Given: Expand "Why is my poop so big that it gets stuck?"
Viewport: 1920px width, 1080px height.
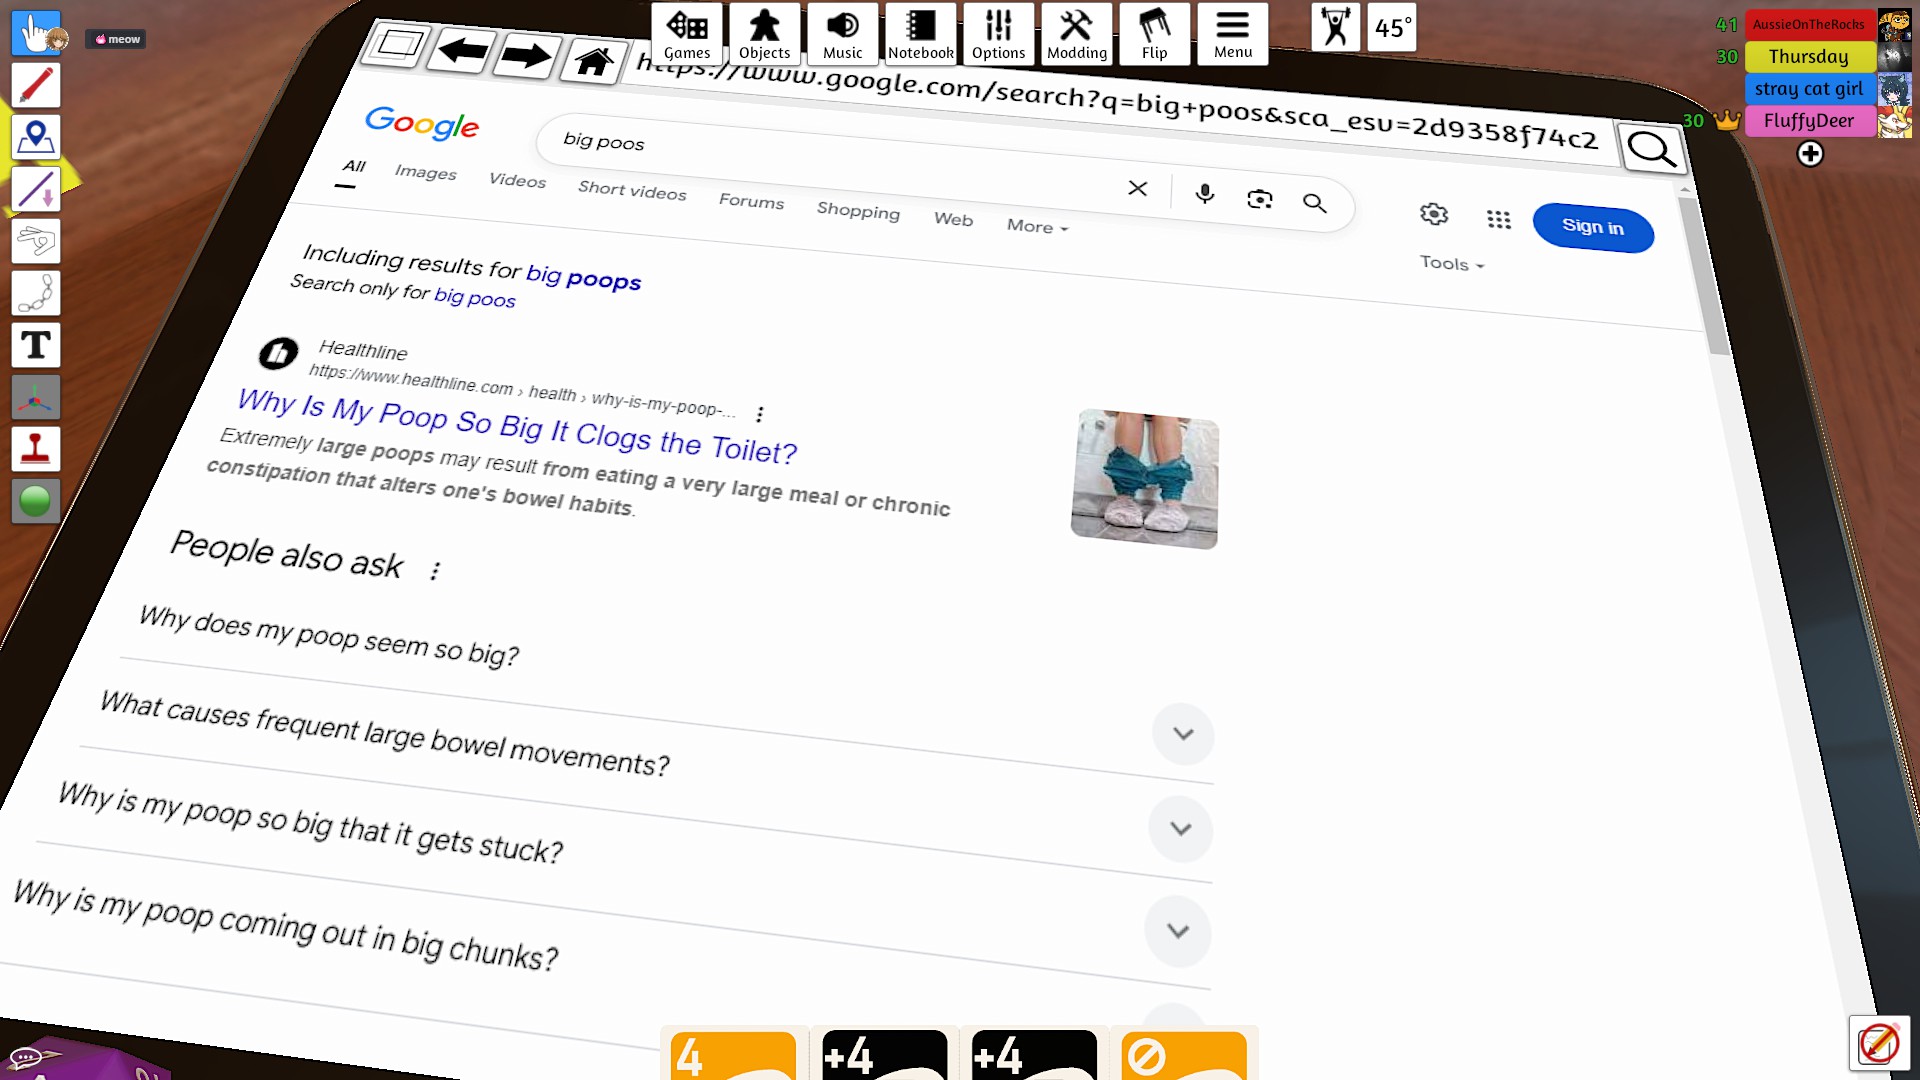Looking at the screenshot, I should (x=1181, y=829).
